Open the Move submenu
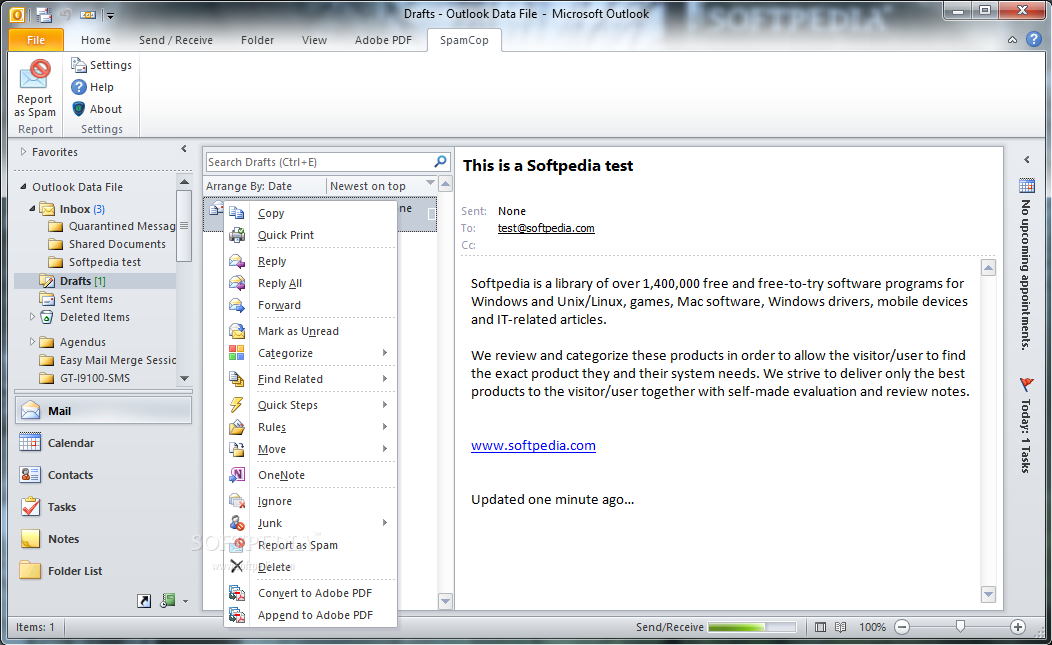Image resolution: width=1052 pixels, height=645 pixels. point(311,449)
